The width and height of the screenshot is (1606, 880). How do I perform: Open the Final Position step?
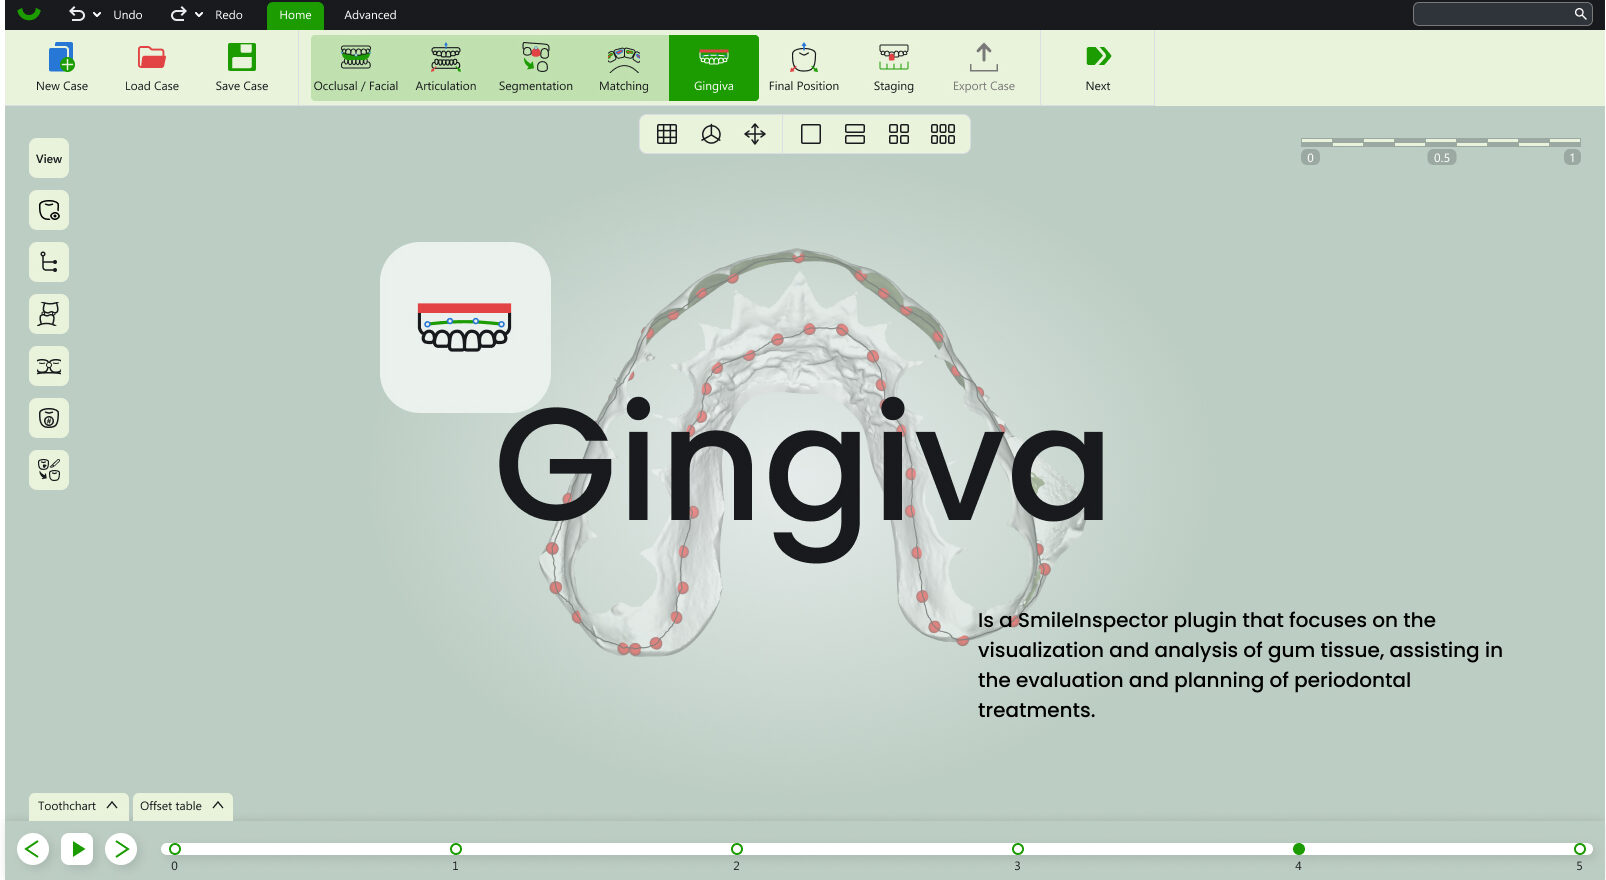pyautogui.click(x=803, y=68)
